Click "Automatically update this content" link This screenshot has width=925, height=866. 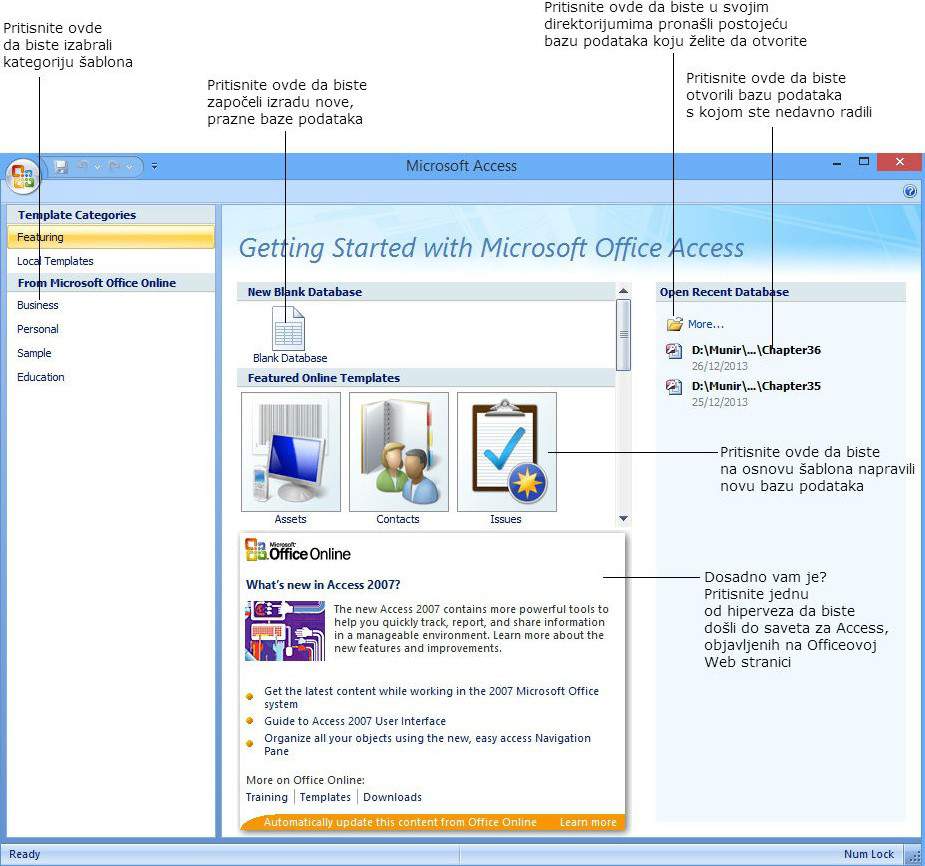[400, 822]
